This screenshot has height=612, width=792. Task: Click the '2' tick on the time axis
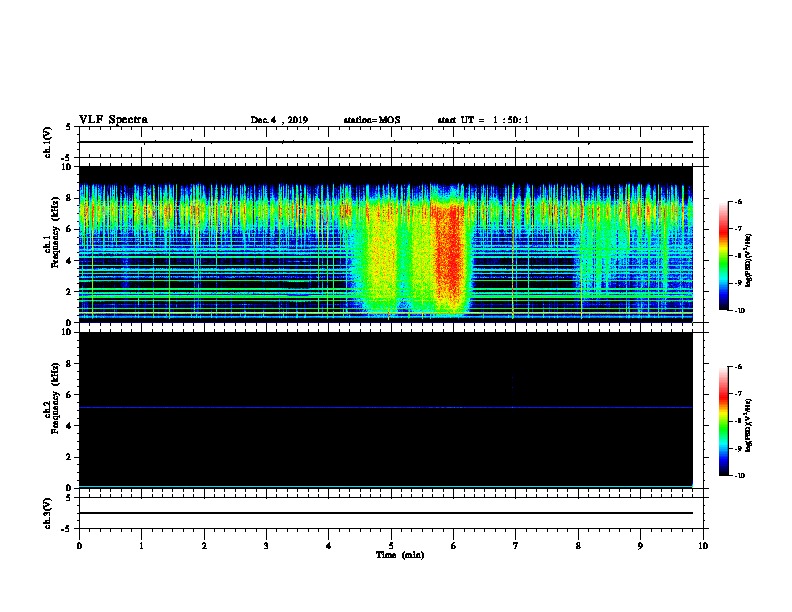204,546
